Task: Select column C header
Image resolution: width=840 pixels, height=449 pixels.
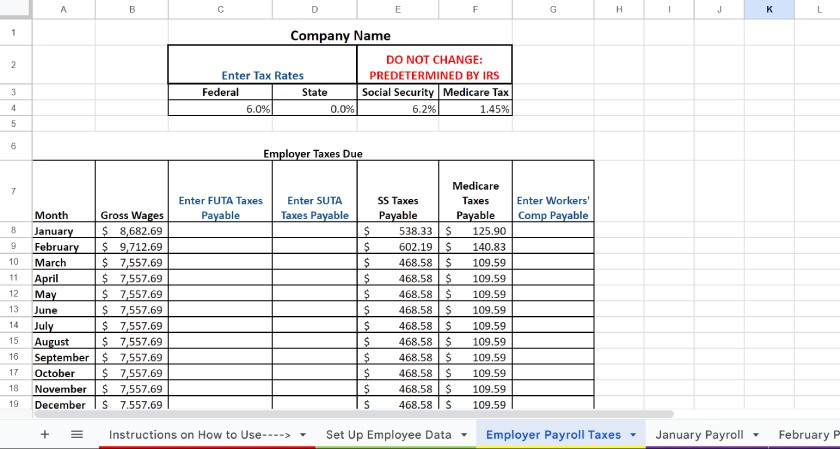Action: click(220, 9)
